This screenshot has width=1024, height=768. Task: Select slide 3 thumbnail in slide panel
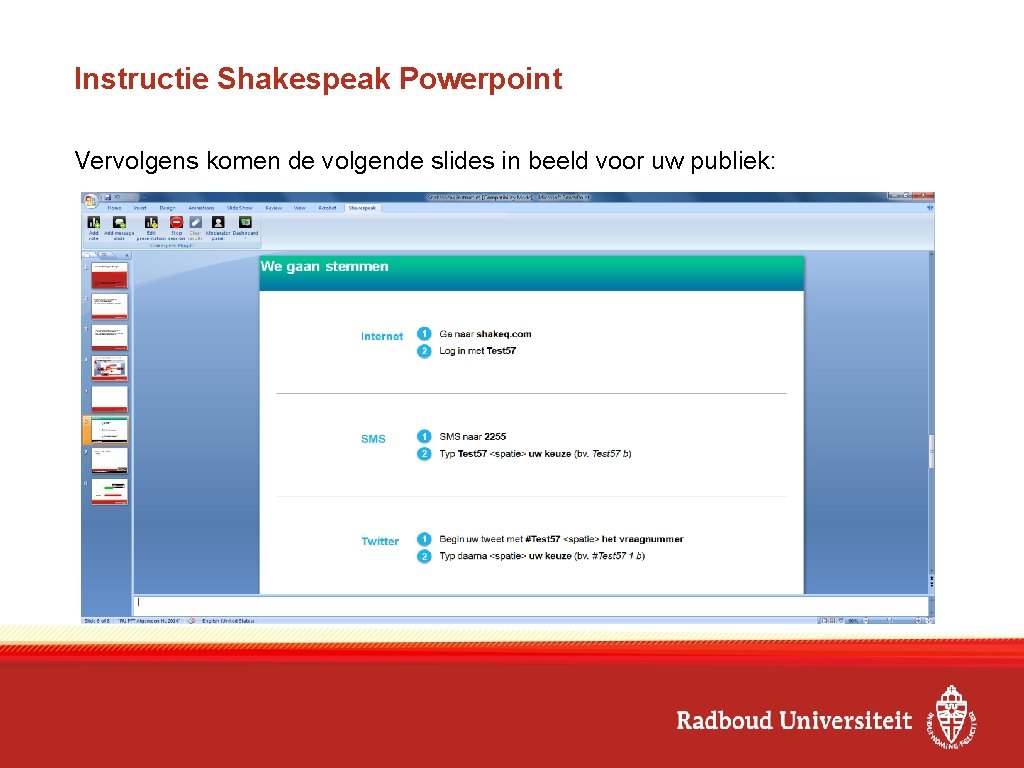(x=110, y=337)
